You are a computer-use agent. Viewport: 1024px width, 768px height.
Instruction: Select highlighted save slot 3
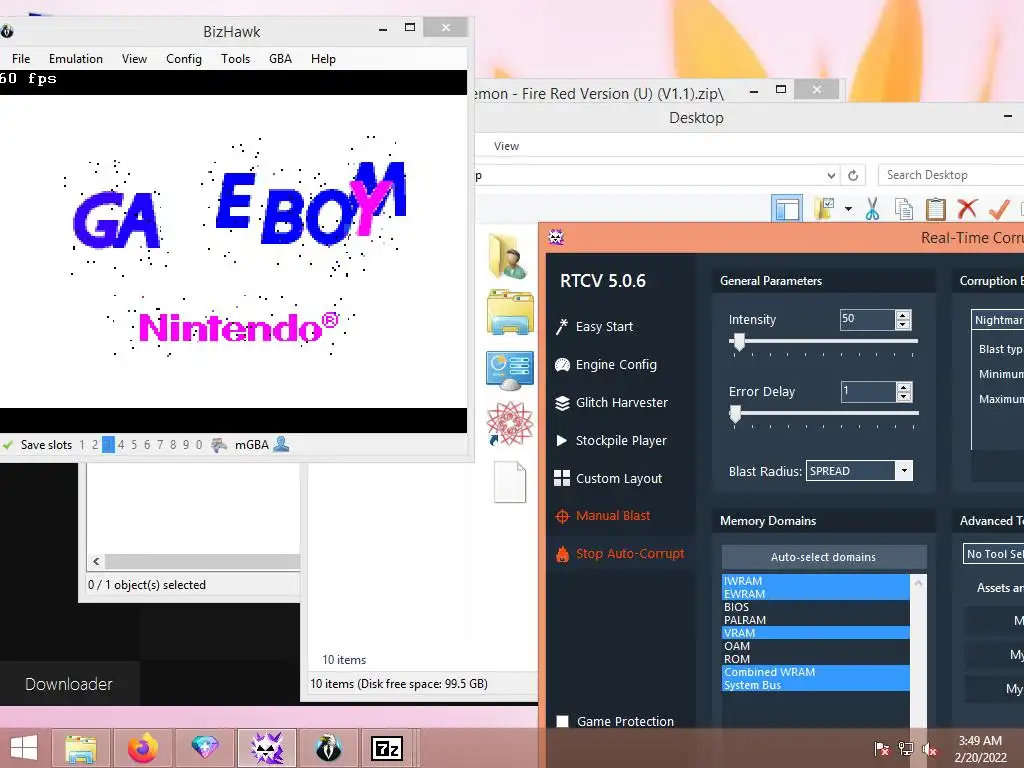click(108, 445)
